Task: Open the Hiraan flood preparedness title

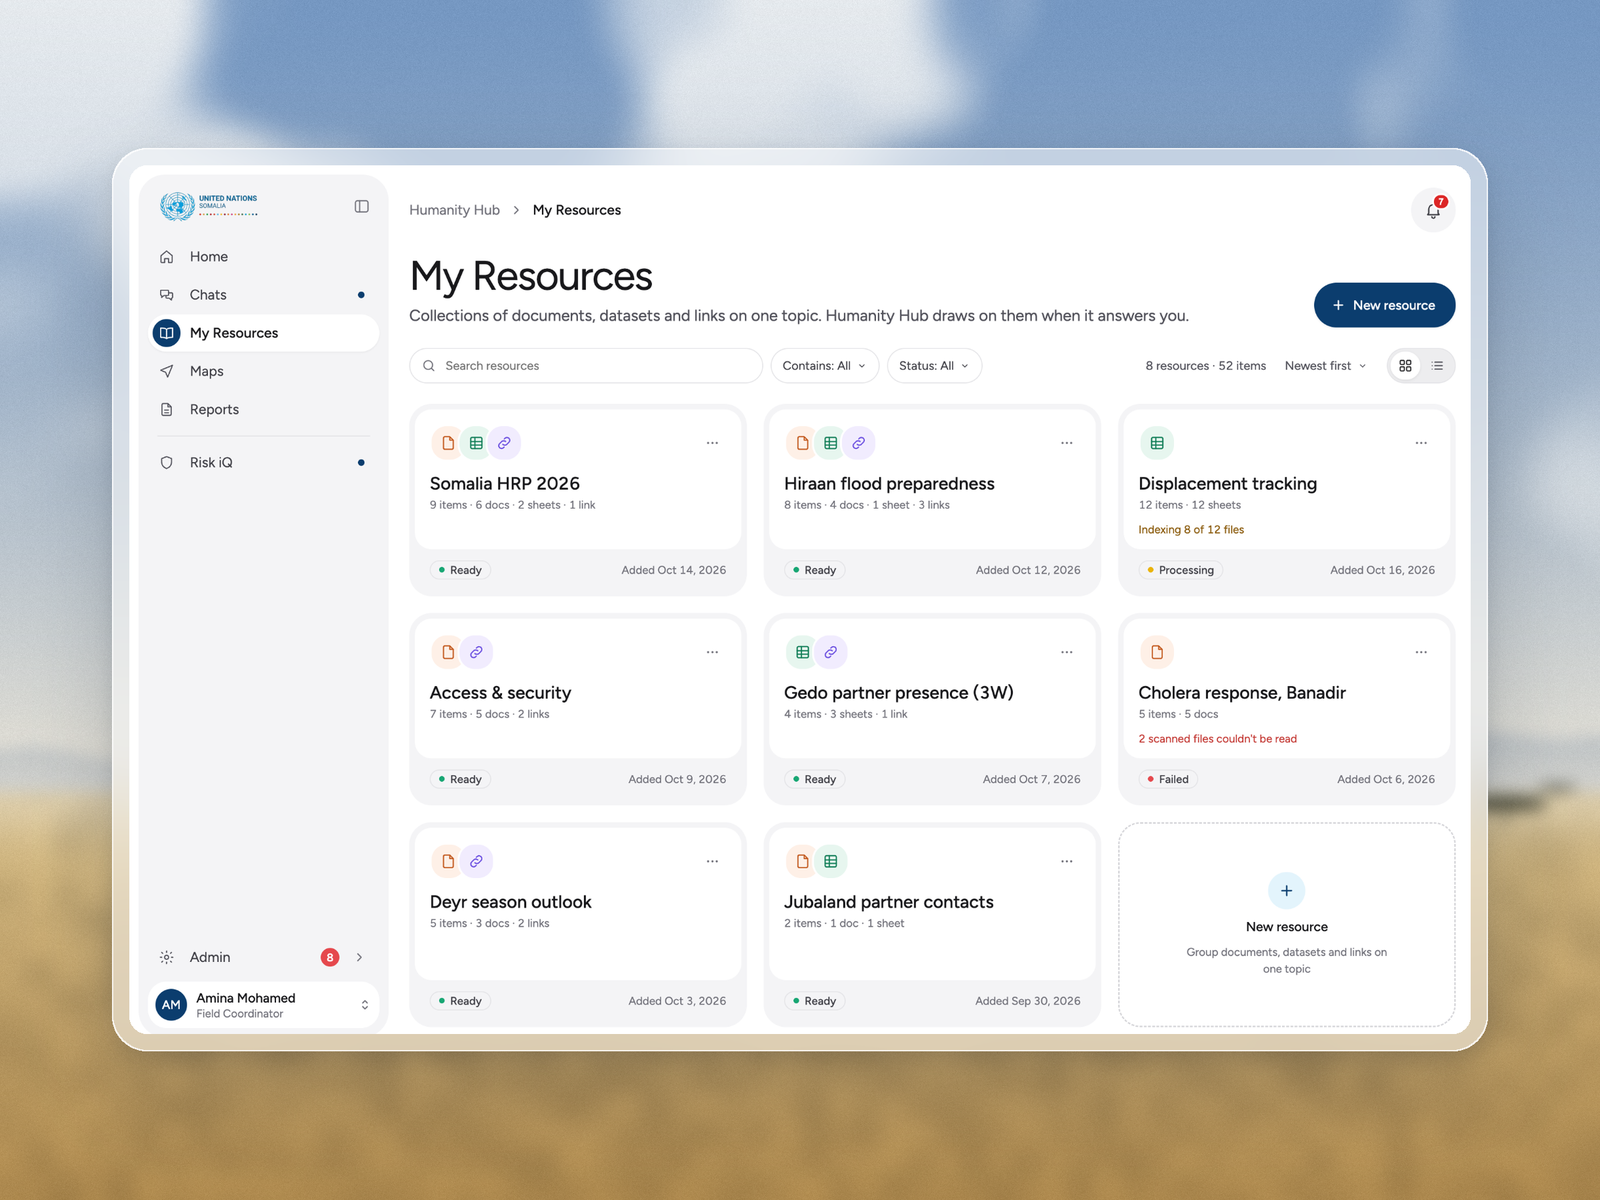Action: [889, 484]
